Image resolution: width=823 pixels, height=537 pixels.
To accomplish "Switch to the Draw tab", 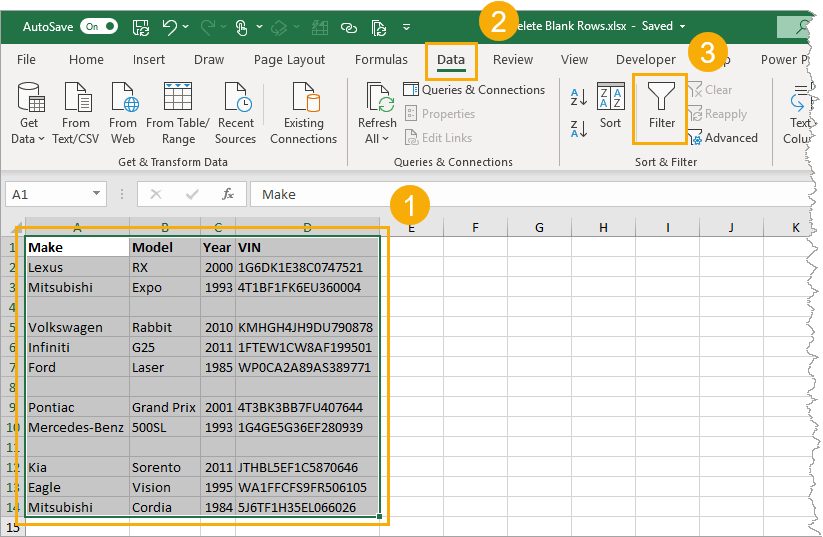I will click(209, 59).
